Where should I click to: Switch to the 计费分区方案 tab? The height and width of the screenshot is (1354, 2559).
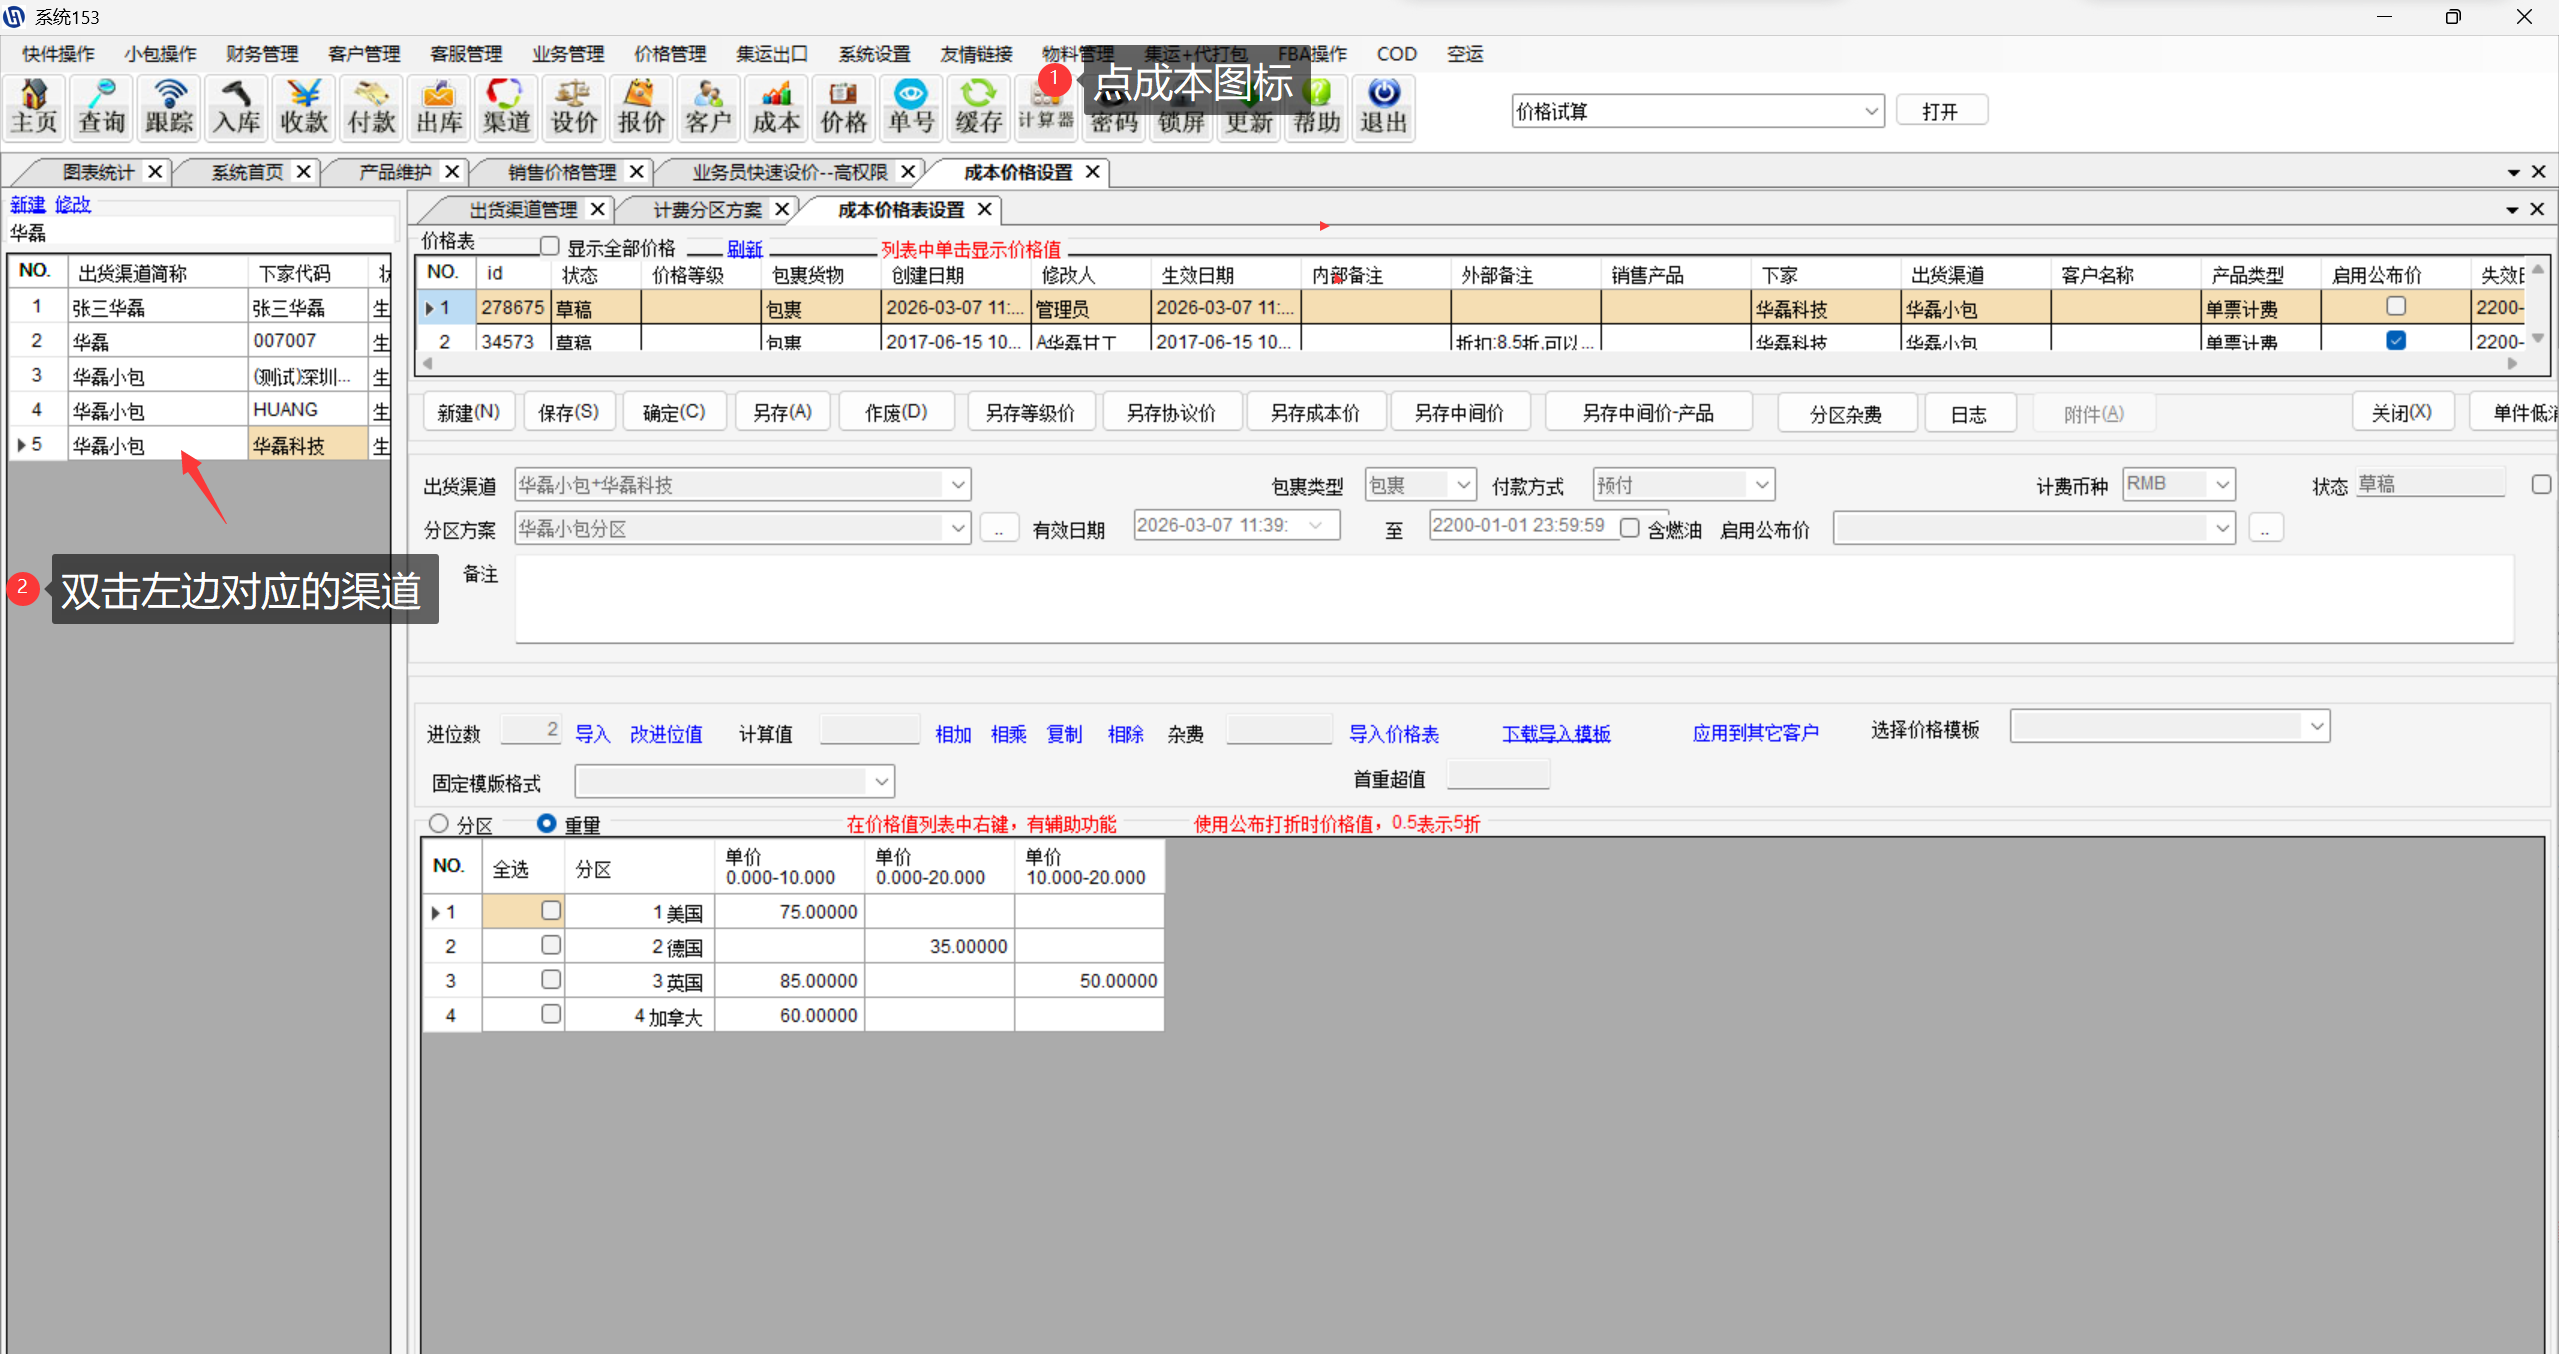pos(707,210)
